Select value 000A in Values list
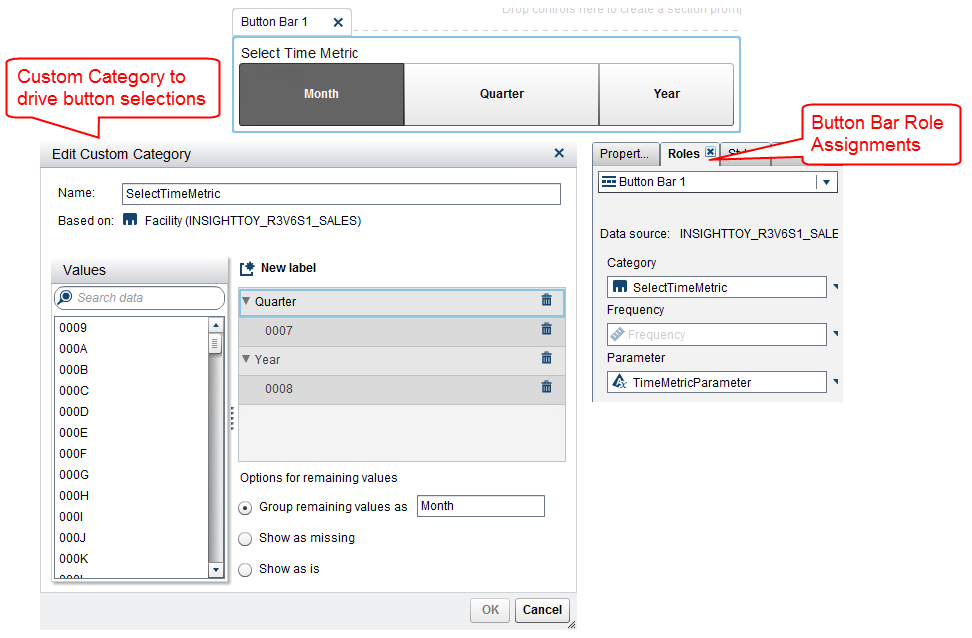This screenshot has height=638, width=972. pos(131,348)
